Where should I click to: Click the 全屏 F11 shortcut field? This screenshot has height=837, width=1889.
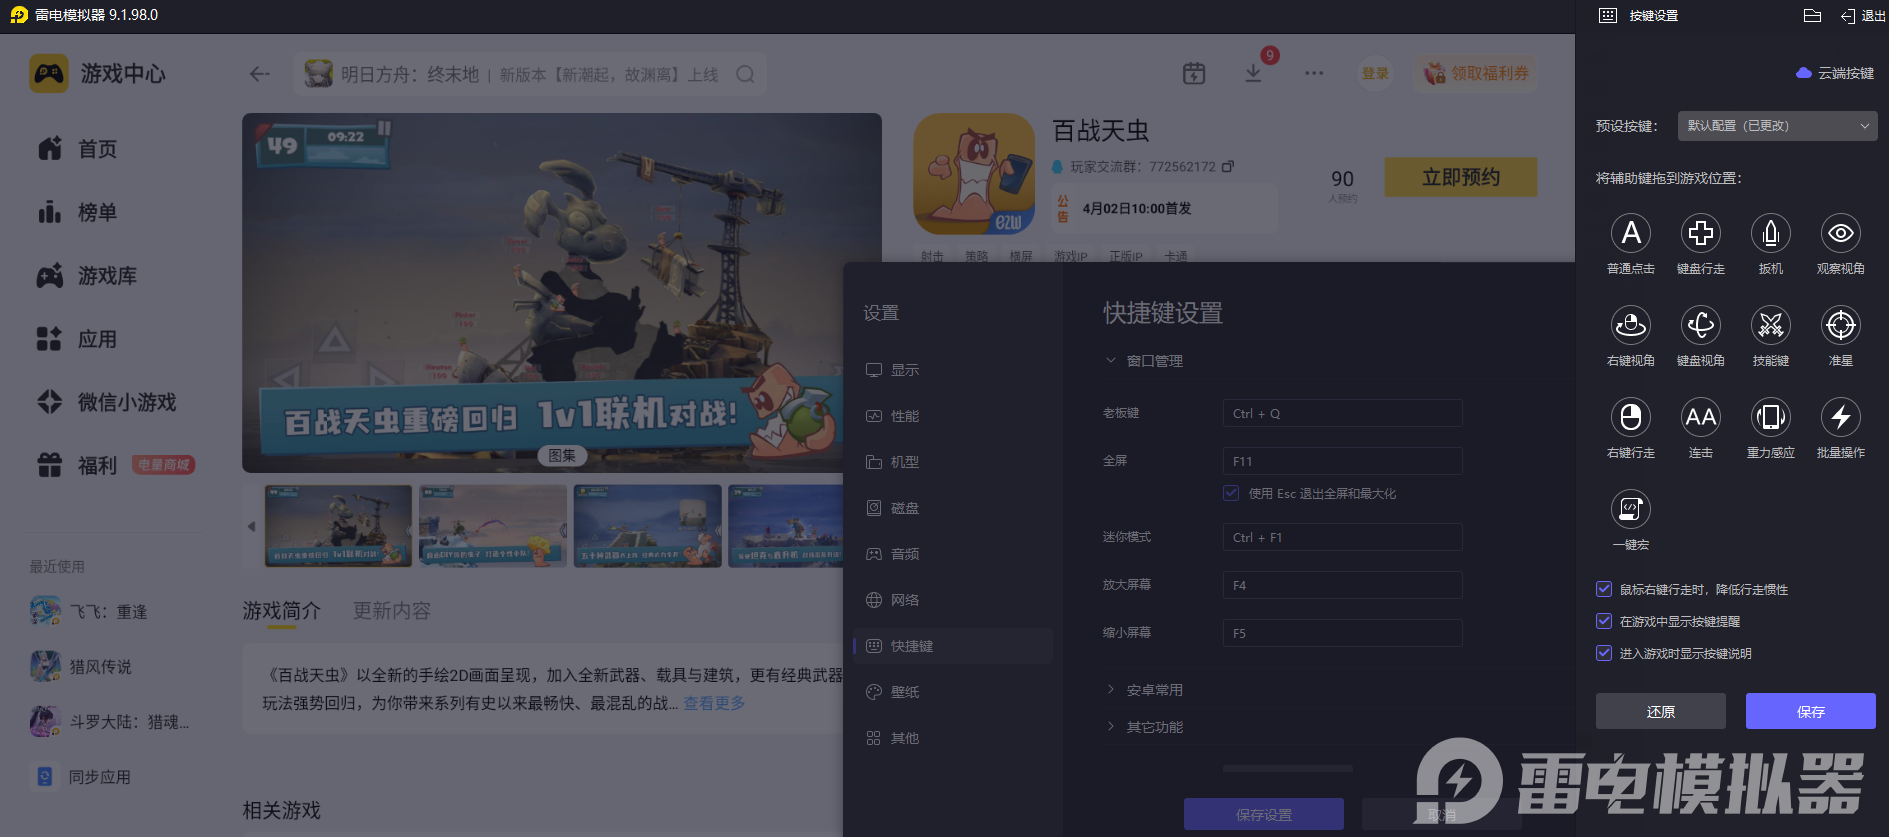tap(1343, 461)
